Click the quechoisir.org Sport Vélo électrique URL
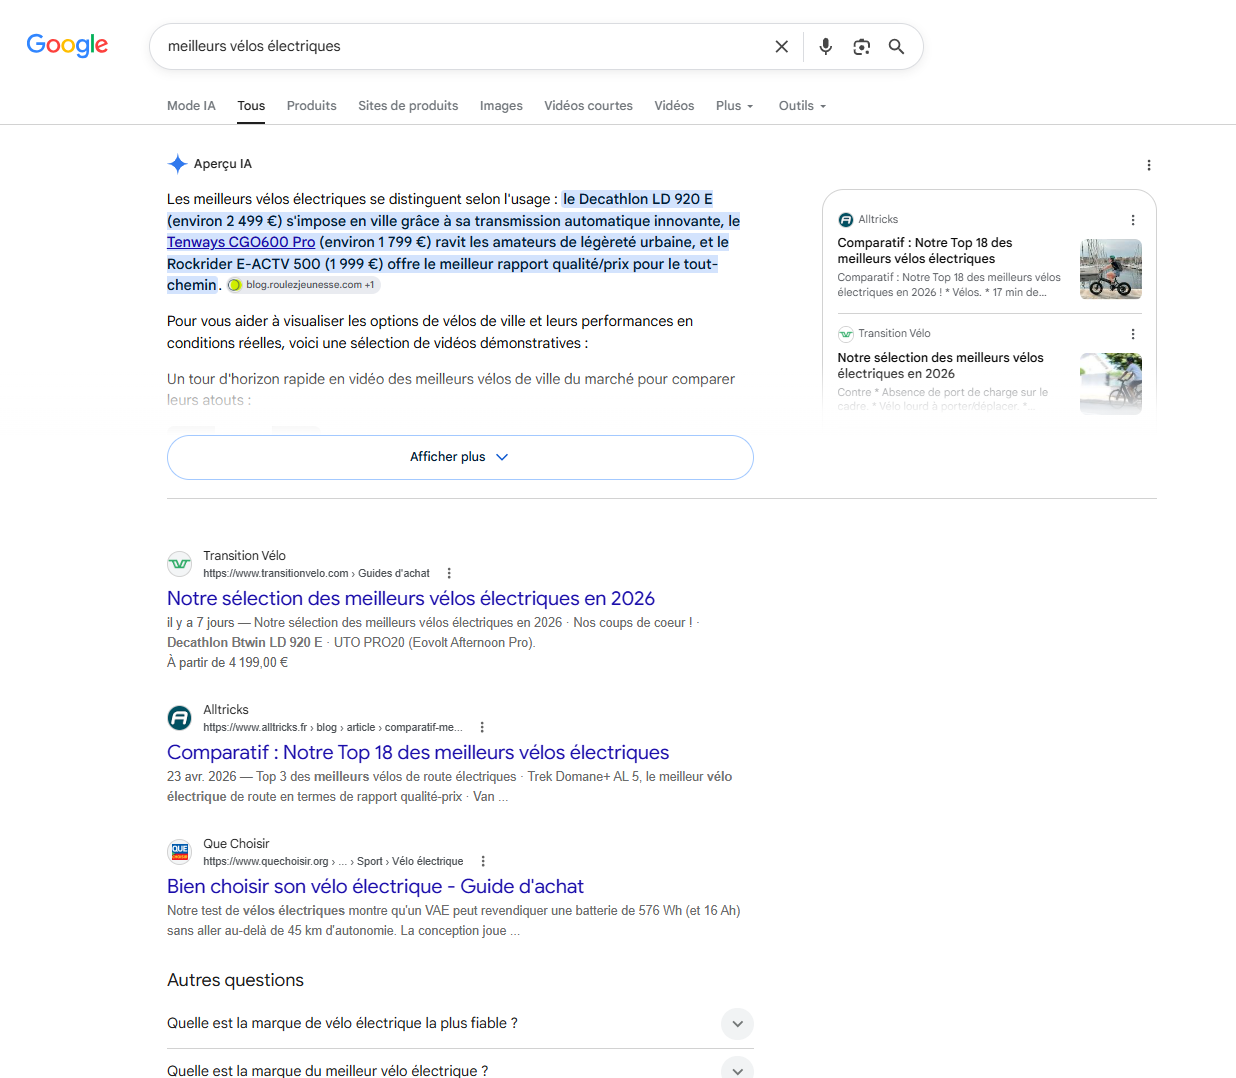The image size is (1236, 1078). click(x=333, y=861)
